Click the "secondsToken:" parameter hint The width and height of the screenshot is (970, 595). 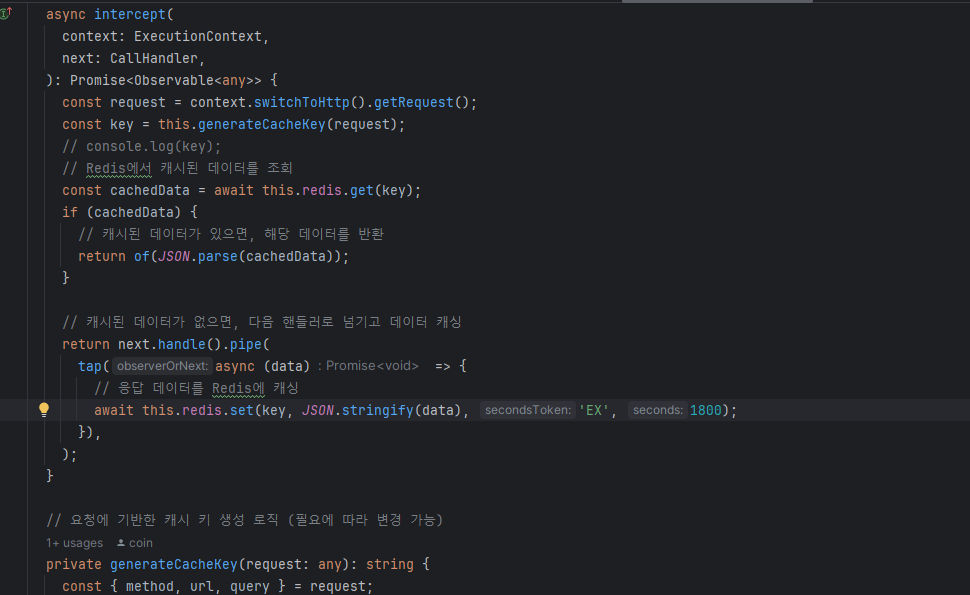(528, 410)
